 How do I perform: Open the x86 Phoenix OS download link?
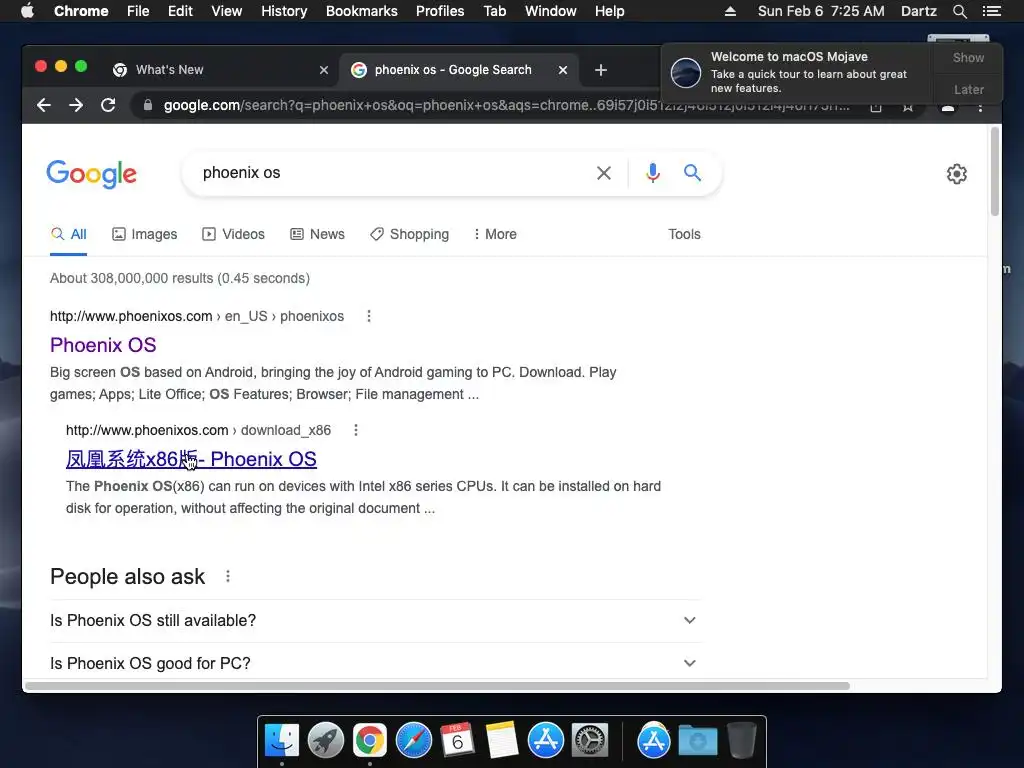(x=191, y=459)
